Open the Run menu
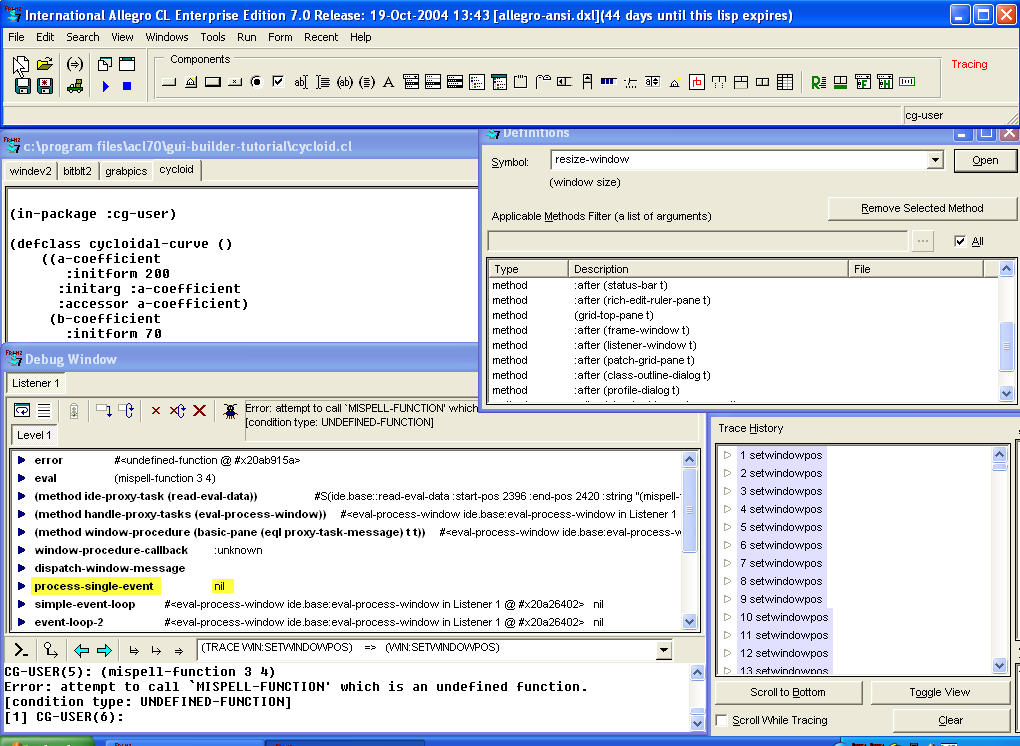 click(x=246, y=37)
